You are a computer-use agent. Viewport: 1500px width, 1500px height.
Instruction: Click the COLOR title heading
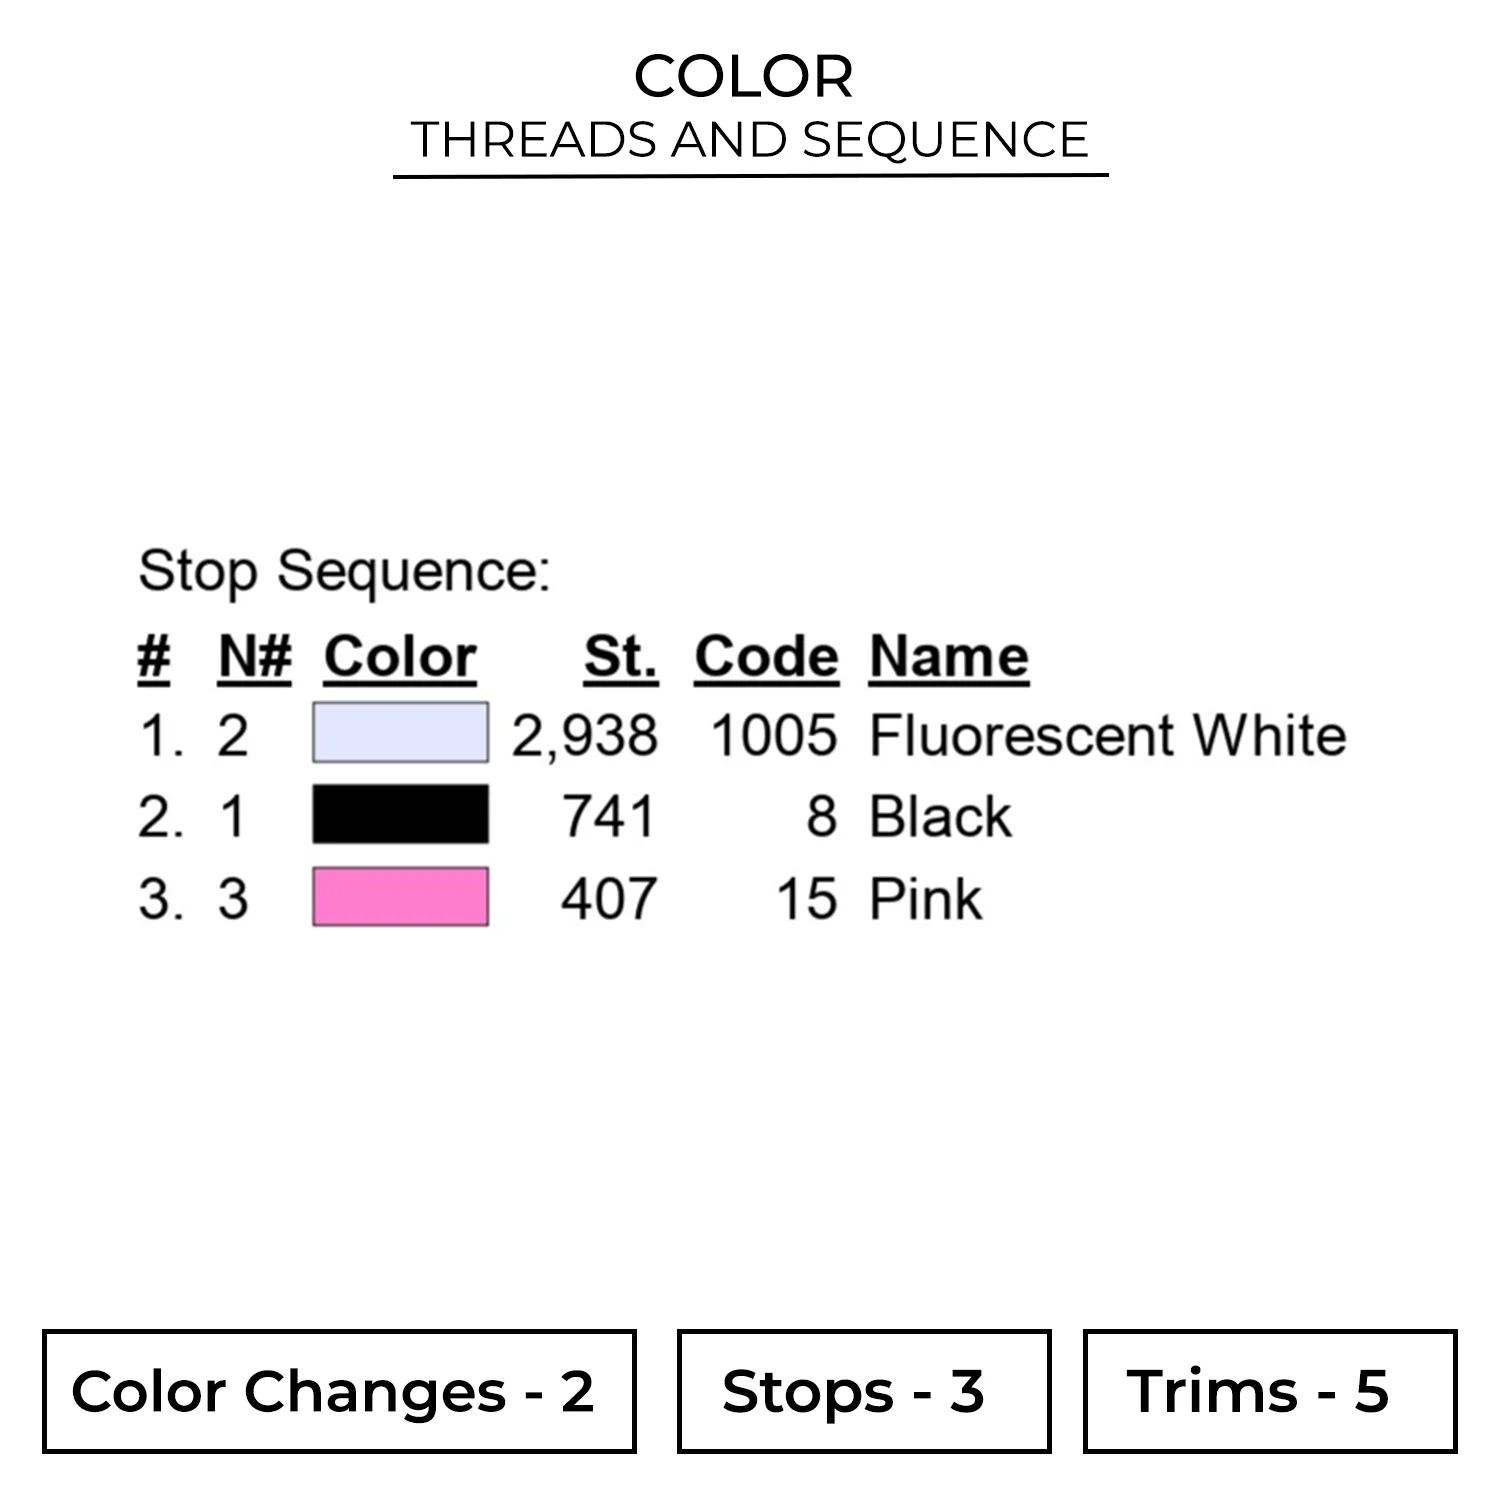744,76
